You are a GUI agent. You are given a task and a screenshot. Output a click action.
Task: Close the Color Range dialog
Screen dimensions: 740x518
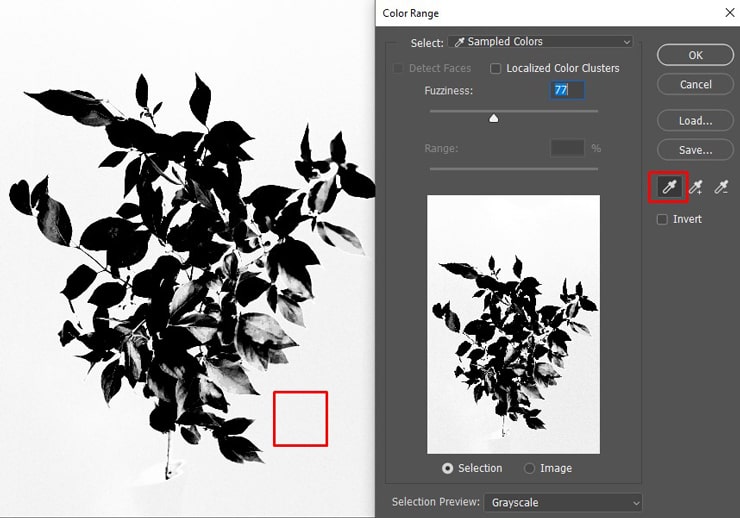[x=727, y=13]
